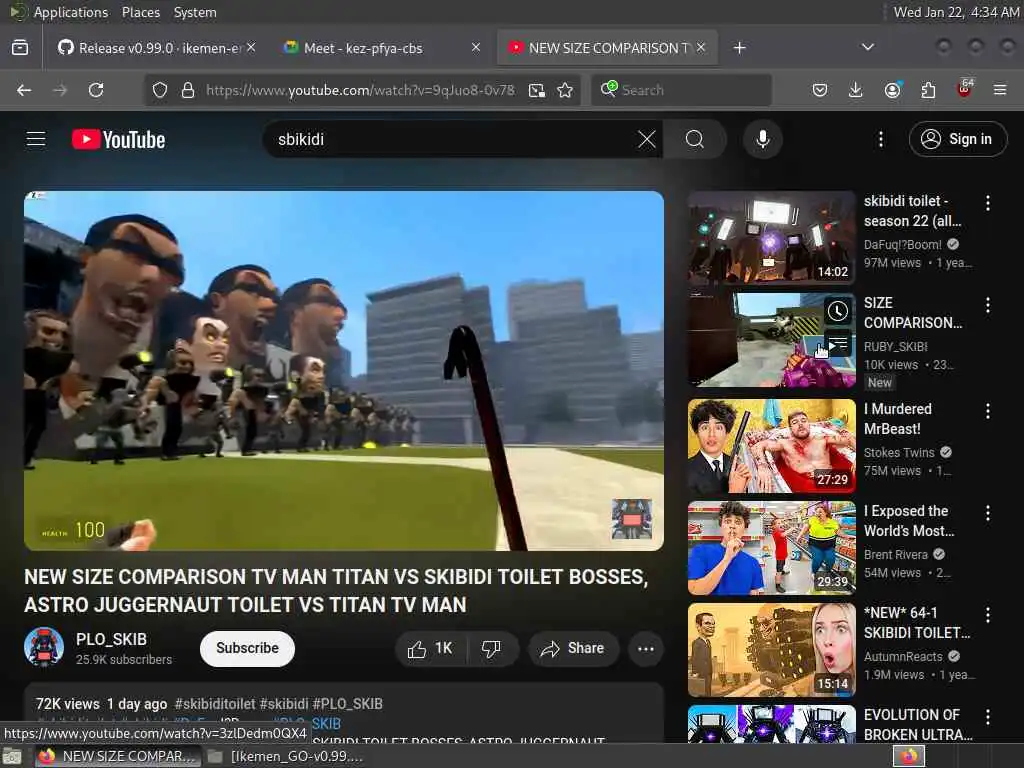This screenshot has height=768, width=1024.
Task: Click the Sign in button
Action: (x=958, y=139)
